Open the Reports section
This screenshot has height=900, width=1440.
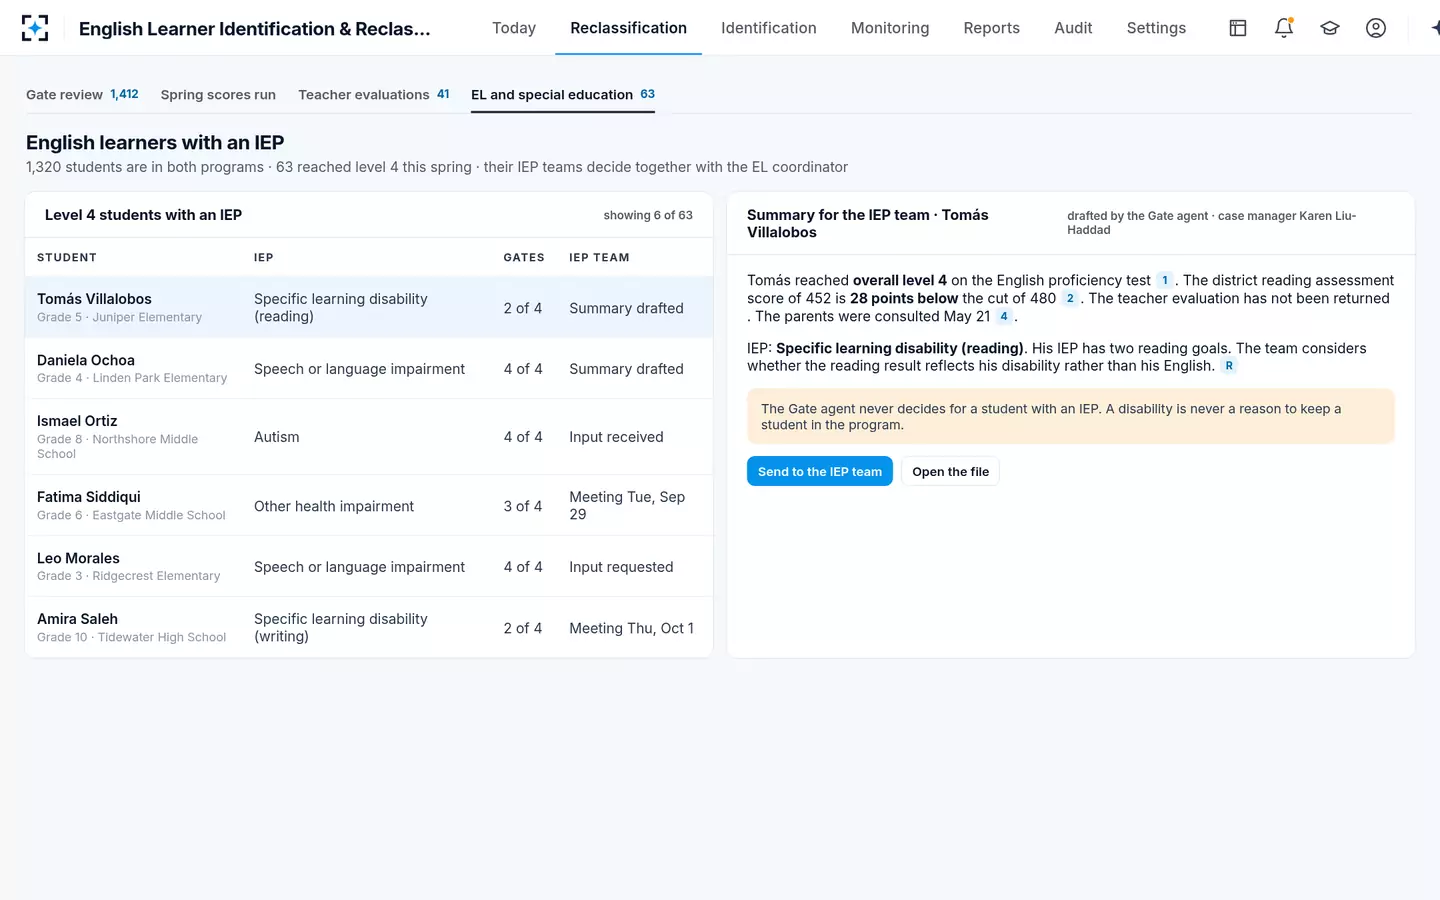pos(992,28)
